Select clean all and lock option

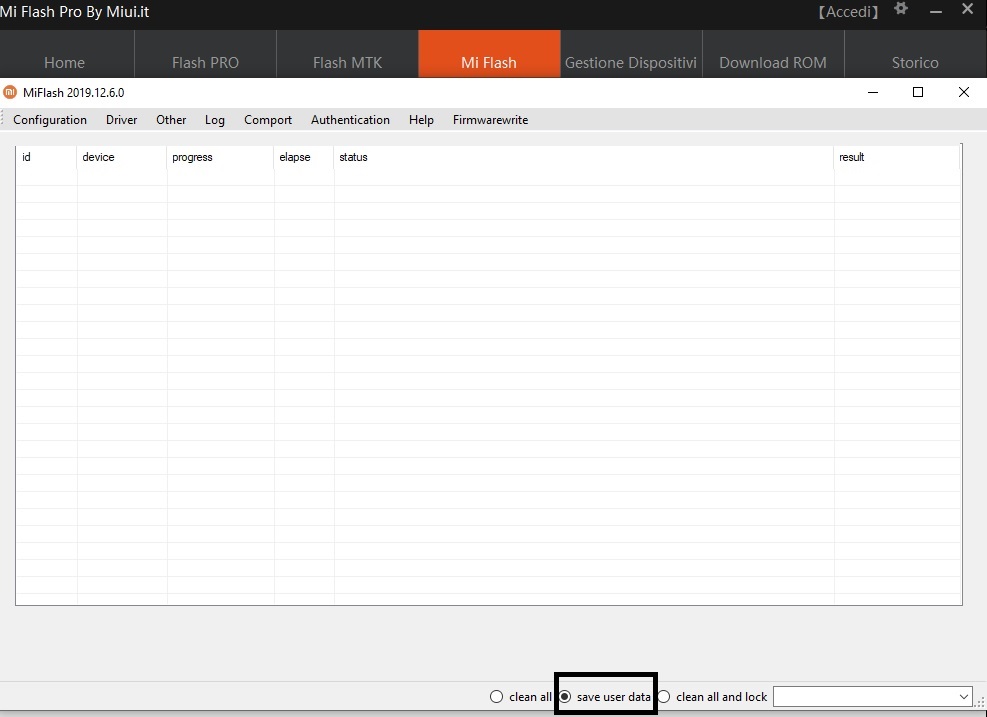point(712,697)
